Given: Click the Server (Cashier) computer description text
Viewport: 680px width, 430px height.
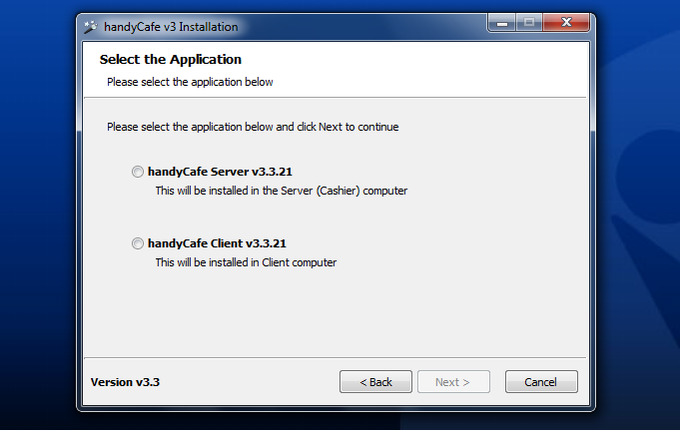Looking at the screenshot, I should [281, 190].
